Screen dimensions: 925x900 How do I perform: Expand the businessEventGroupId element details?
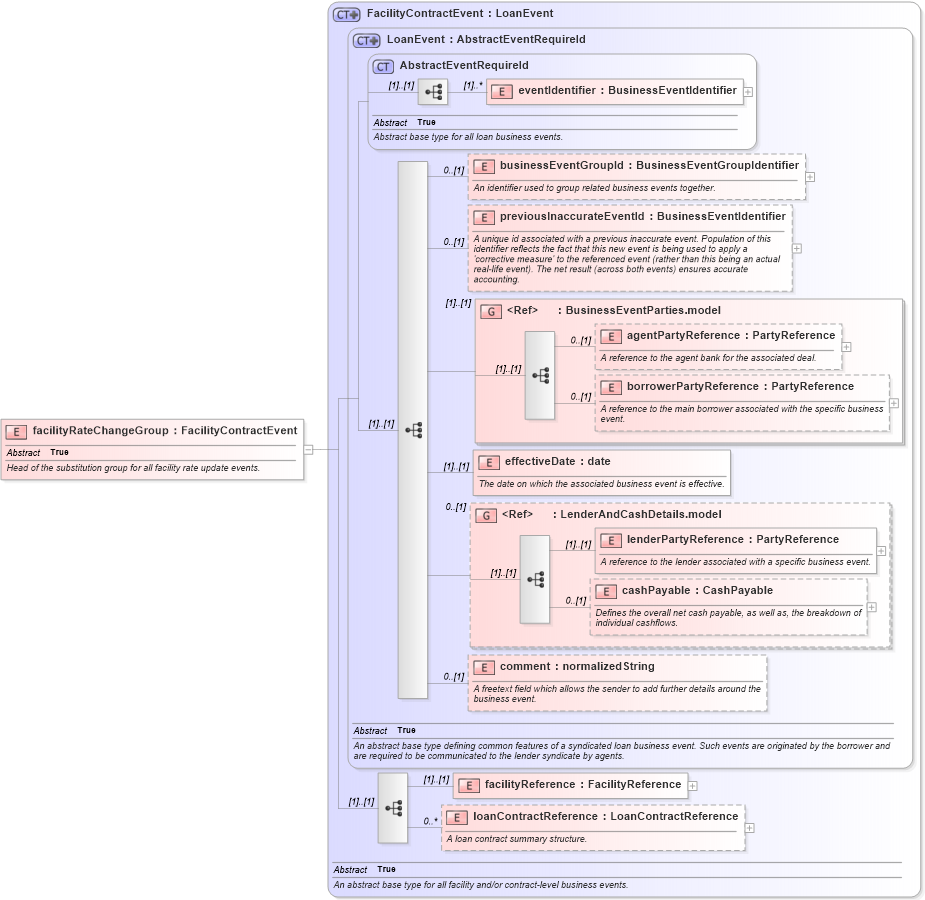[x=810, y=176]
